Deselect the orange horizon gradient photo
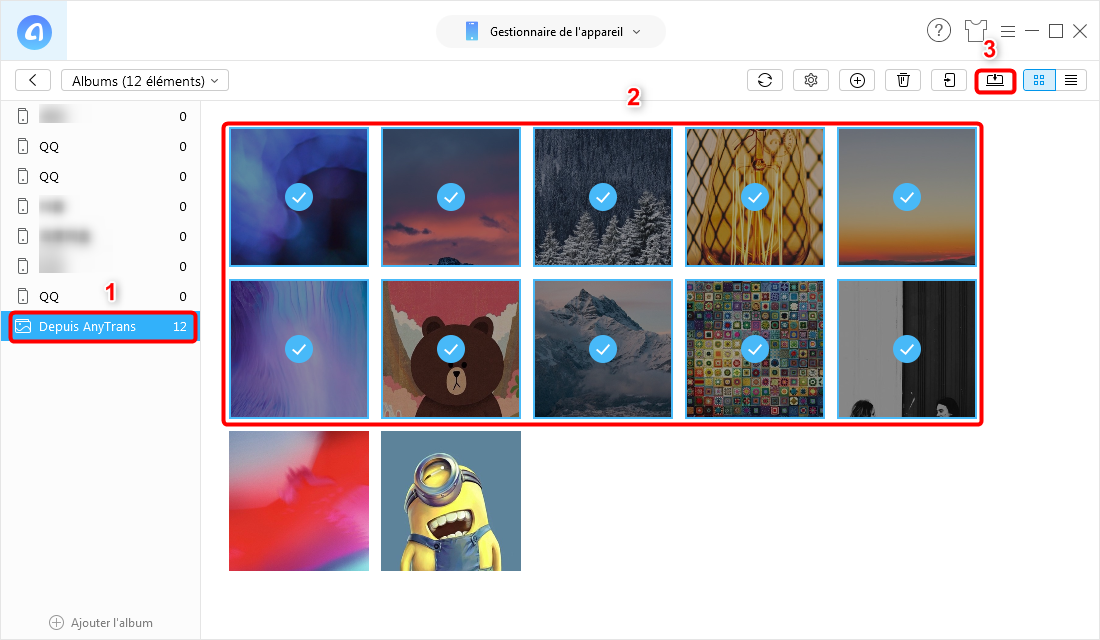Viewport: 1100px width, 640px height. click(907, 196)
